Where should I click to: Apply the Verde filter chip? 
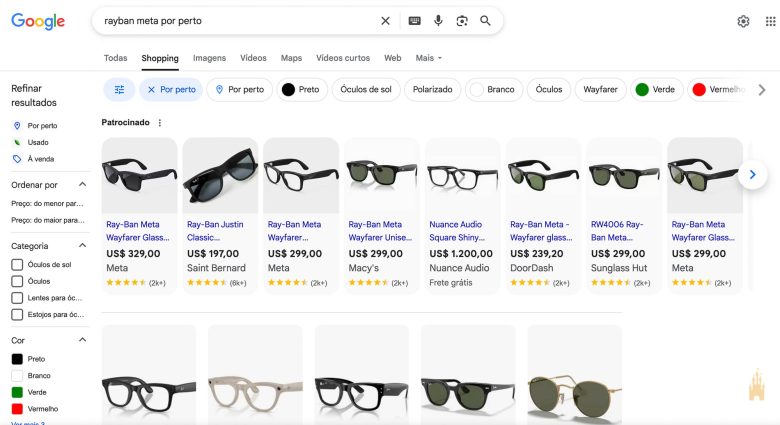click(657, 90)
